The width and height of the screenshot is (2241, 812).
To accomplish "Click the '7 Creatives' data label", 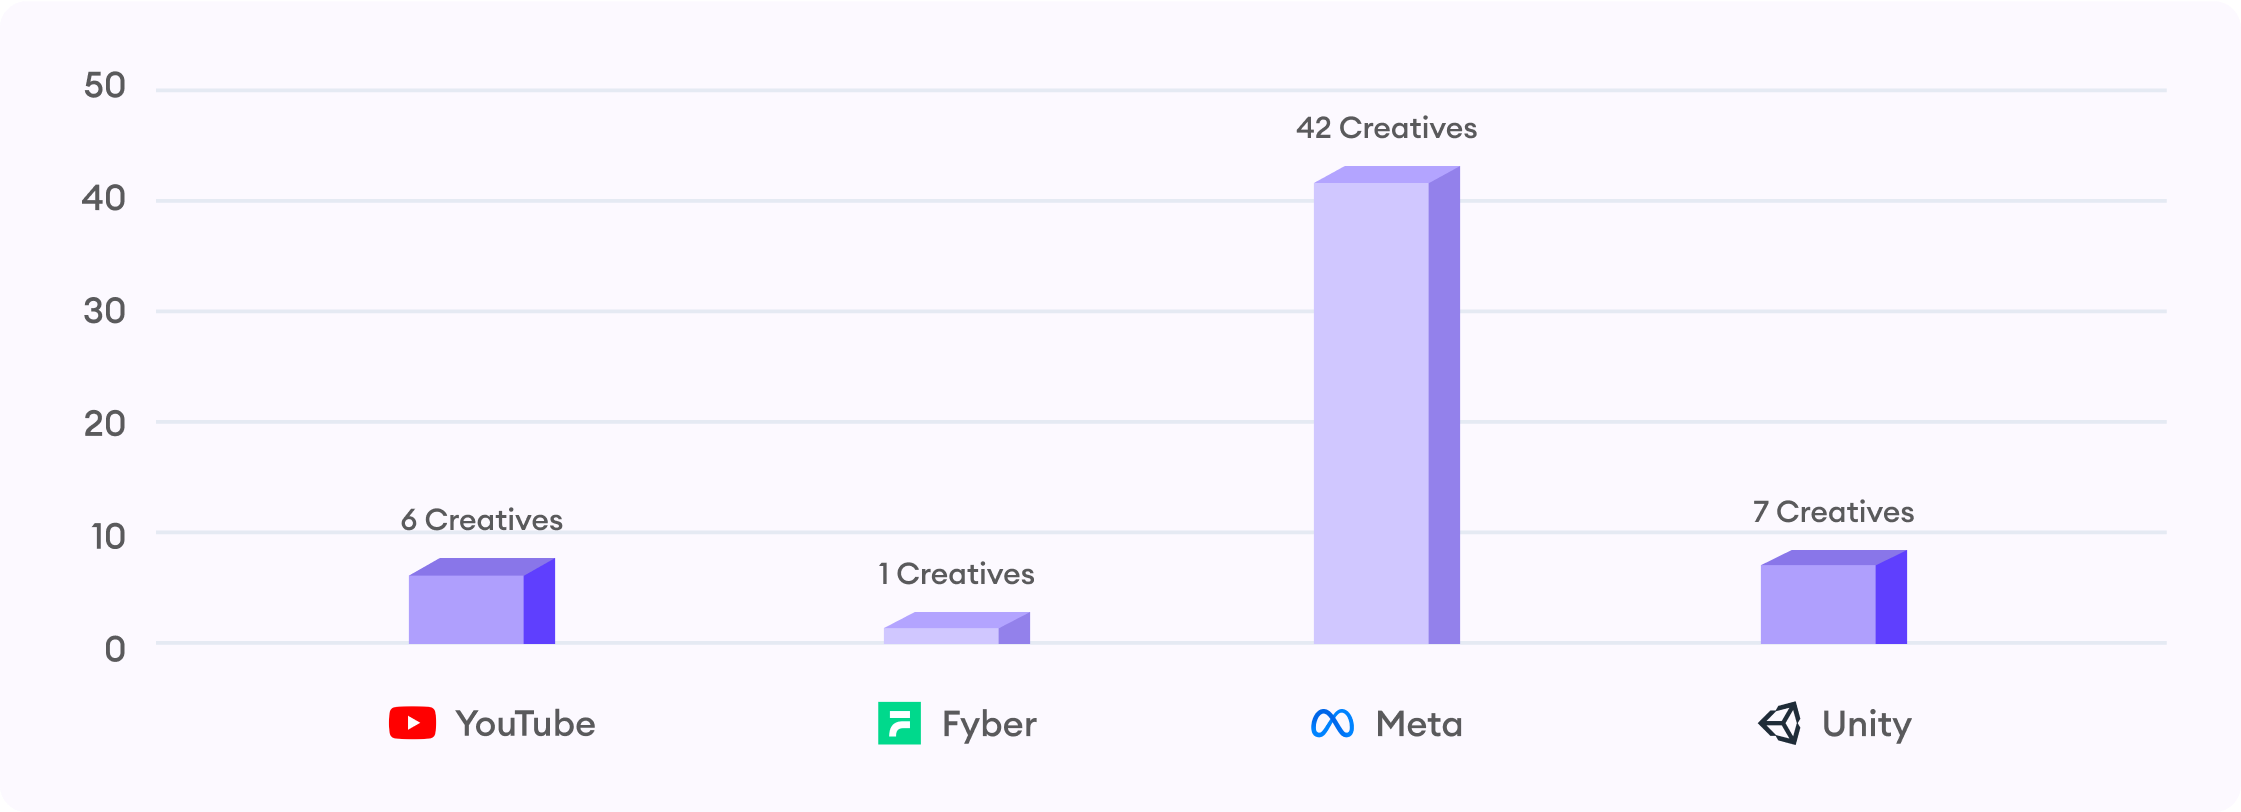I will click(1834, 512).
